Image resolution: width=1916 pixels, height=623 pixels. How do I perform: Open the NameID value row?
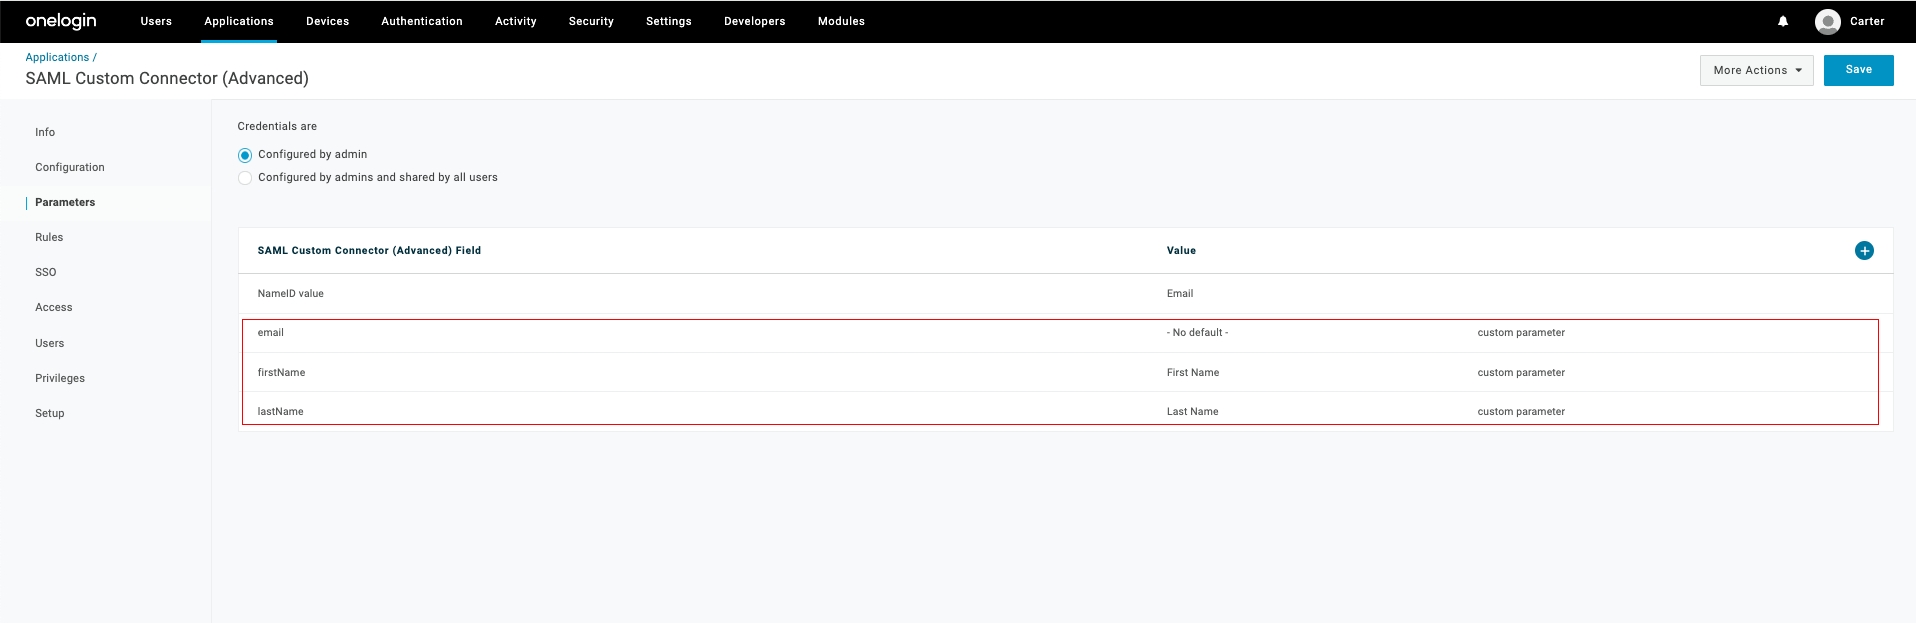291,294
